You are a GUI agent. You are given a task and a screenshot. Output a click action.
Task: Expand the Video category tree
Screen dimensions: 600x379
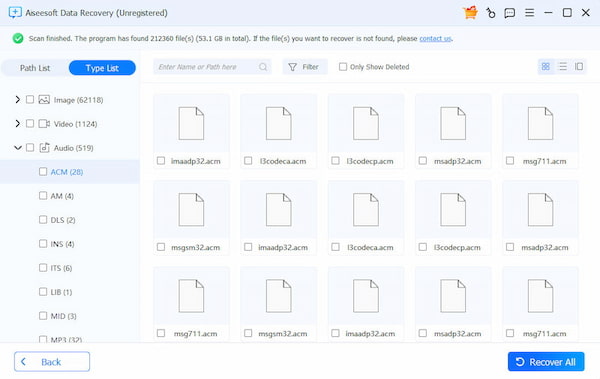18,124
